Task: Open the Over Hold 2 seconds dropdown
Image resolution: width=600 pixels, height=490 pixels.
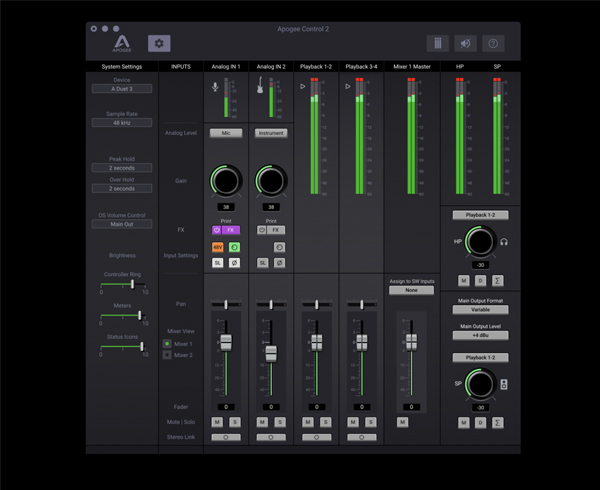Action: pyautogui.click(x=122, y=189)
